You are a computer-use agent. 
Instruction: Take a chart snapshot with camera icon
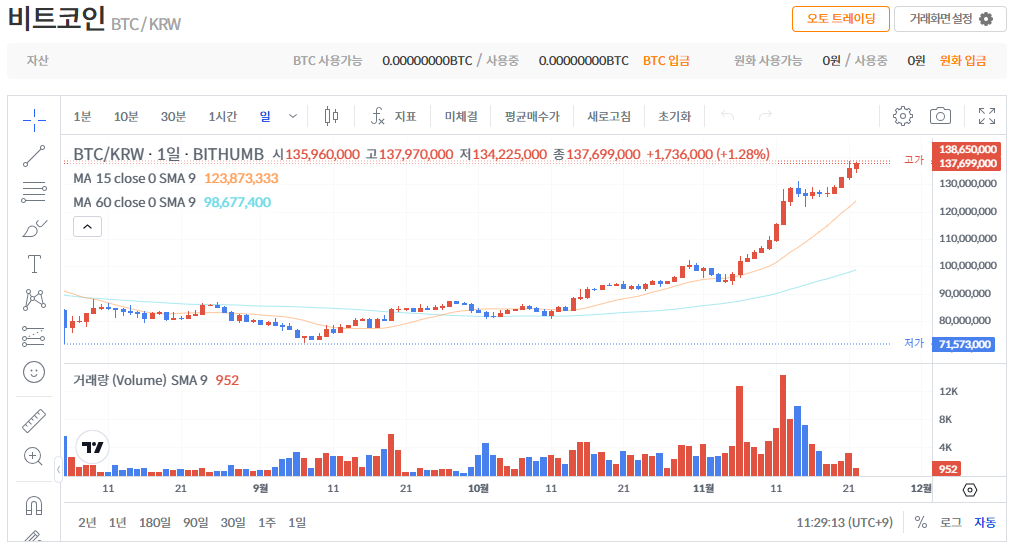coord(940,116)
